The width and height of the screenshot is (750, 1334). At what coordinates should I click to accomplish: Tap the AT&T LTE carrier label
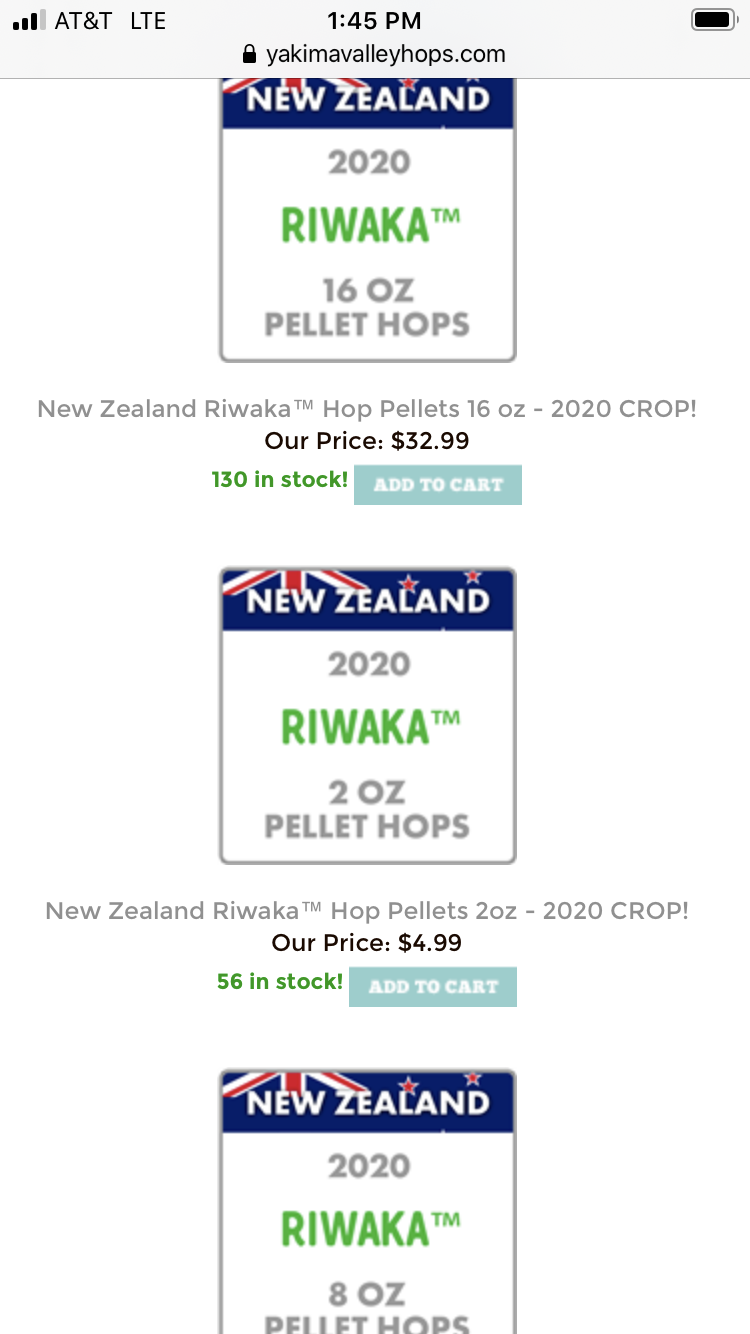pos(110,20)
